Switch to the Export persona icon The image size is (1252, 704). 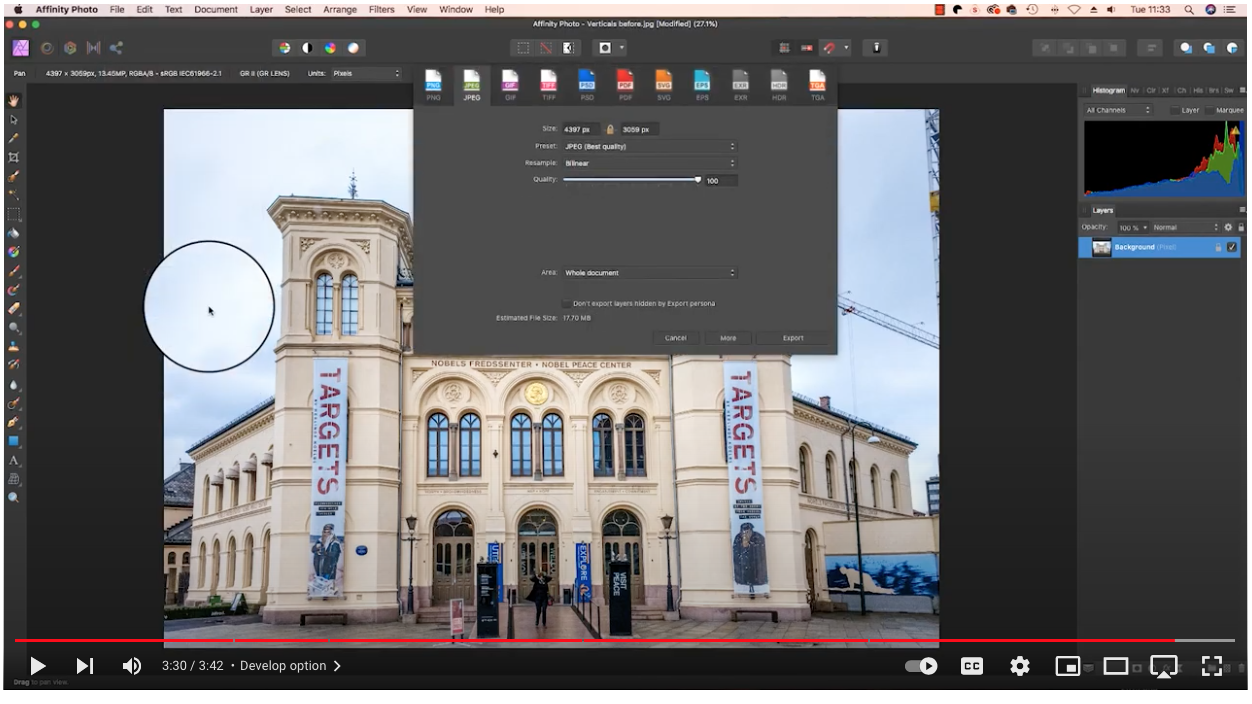coord(117,47)
